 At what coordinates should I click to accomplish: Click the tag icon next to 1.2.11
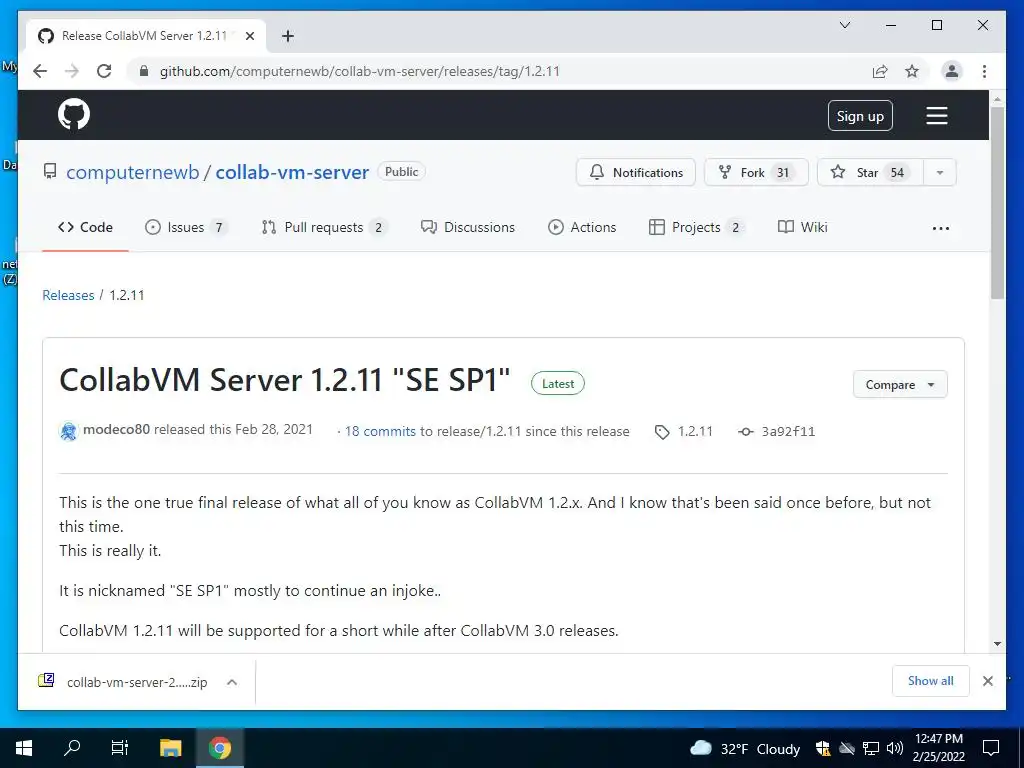pos(662,432)
